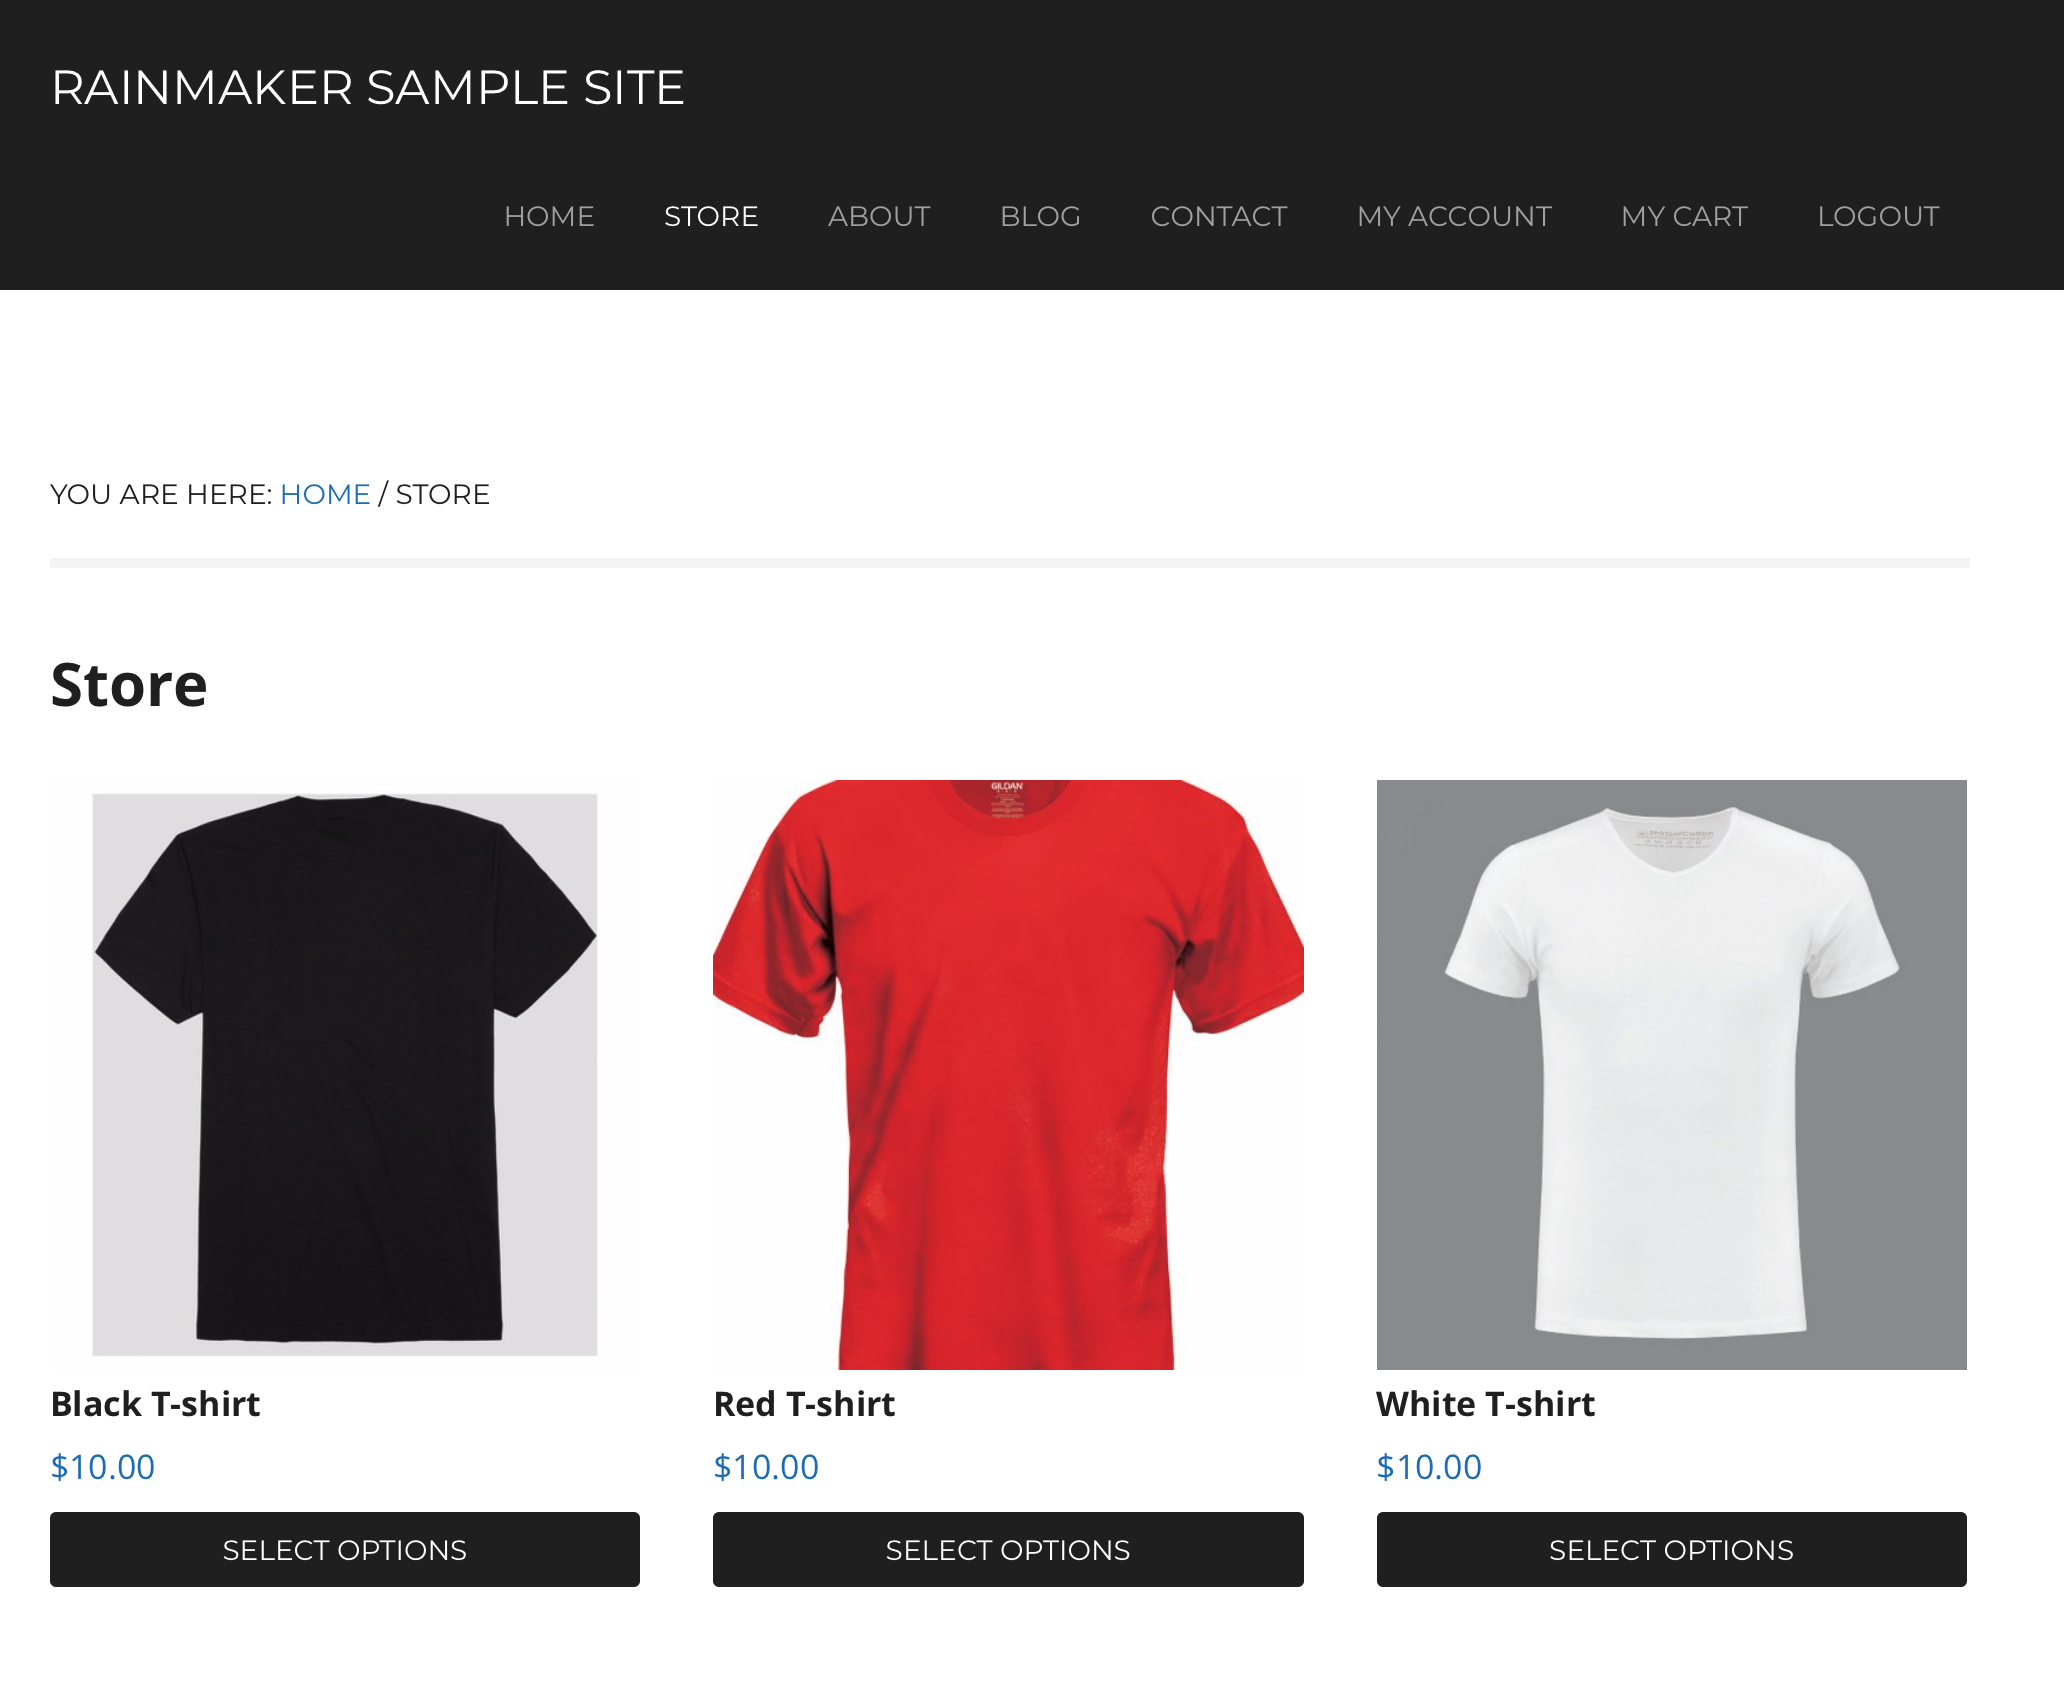
Task: Open My Account from navigation
Action: click(1454, 216)
